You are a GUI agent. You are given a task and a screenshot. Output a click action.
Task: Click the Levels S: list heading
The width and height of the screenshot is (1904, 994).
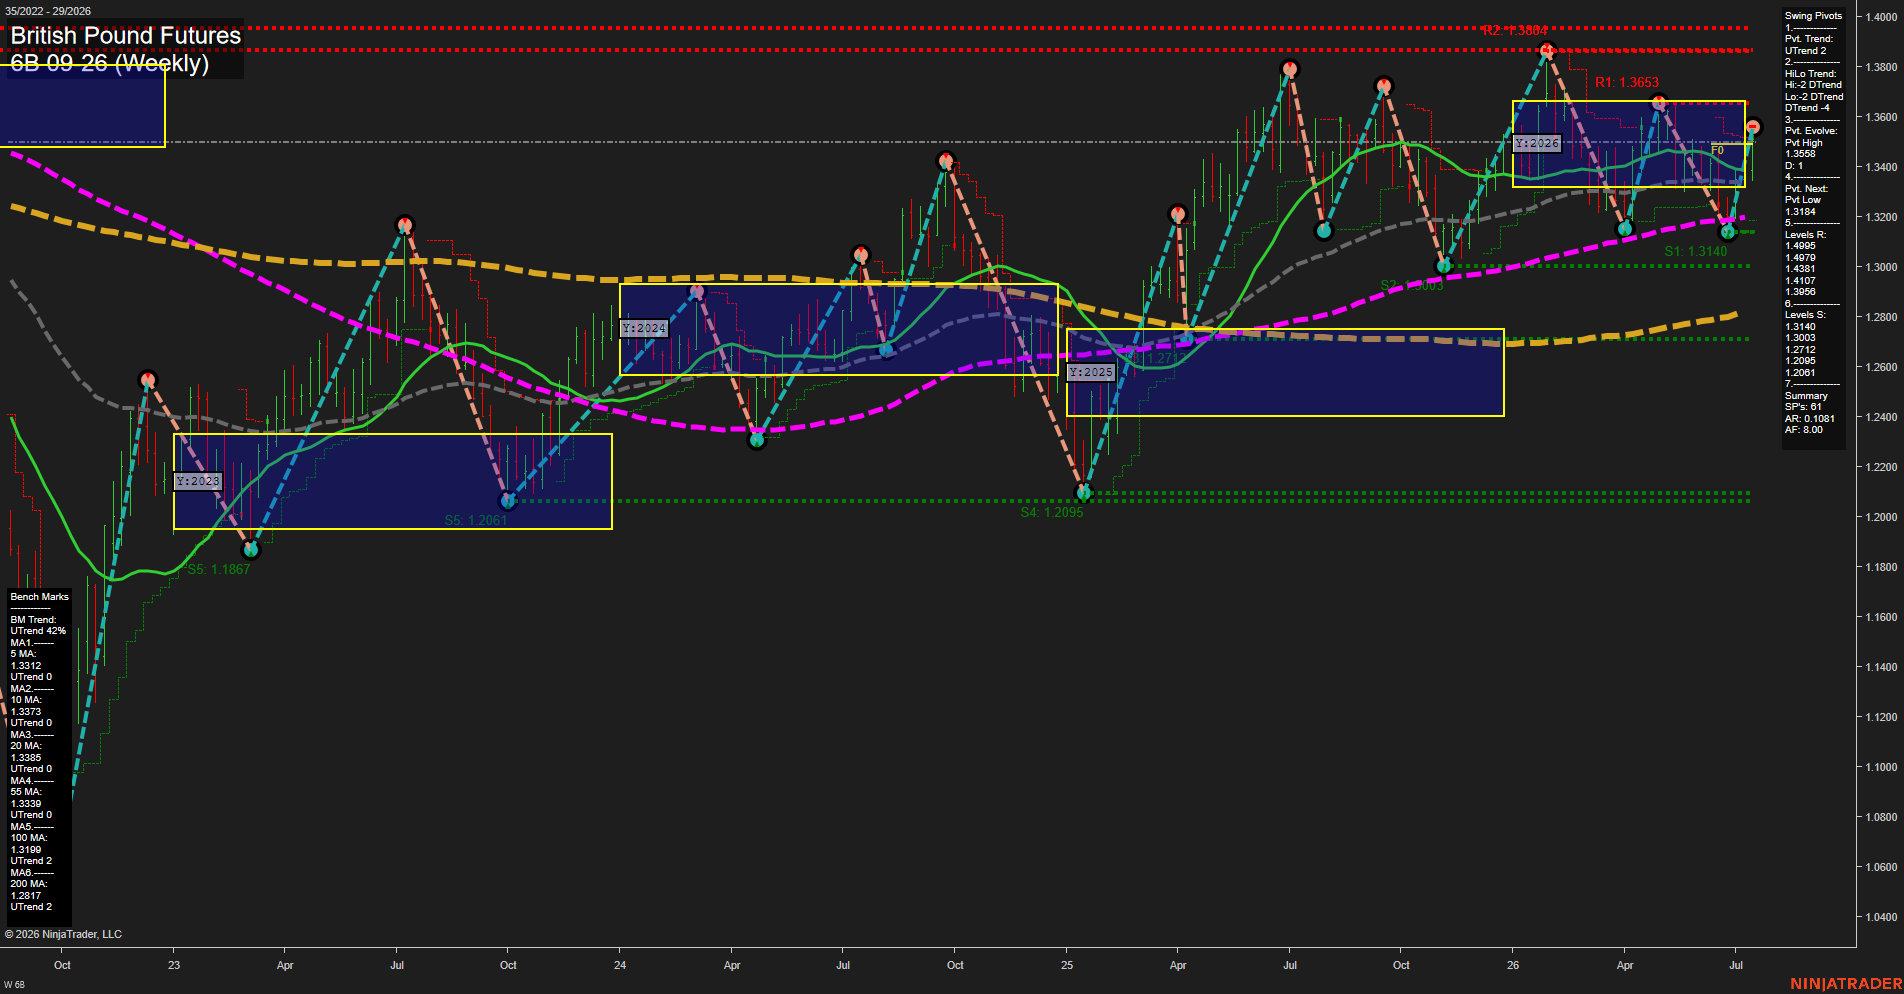click(1805, 315)
